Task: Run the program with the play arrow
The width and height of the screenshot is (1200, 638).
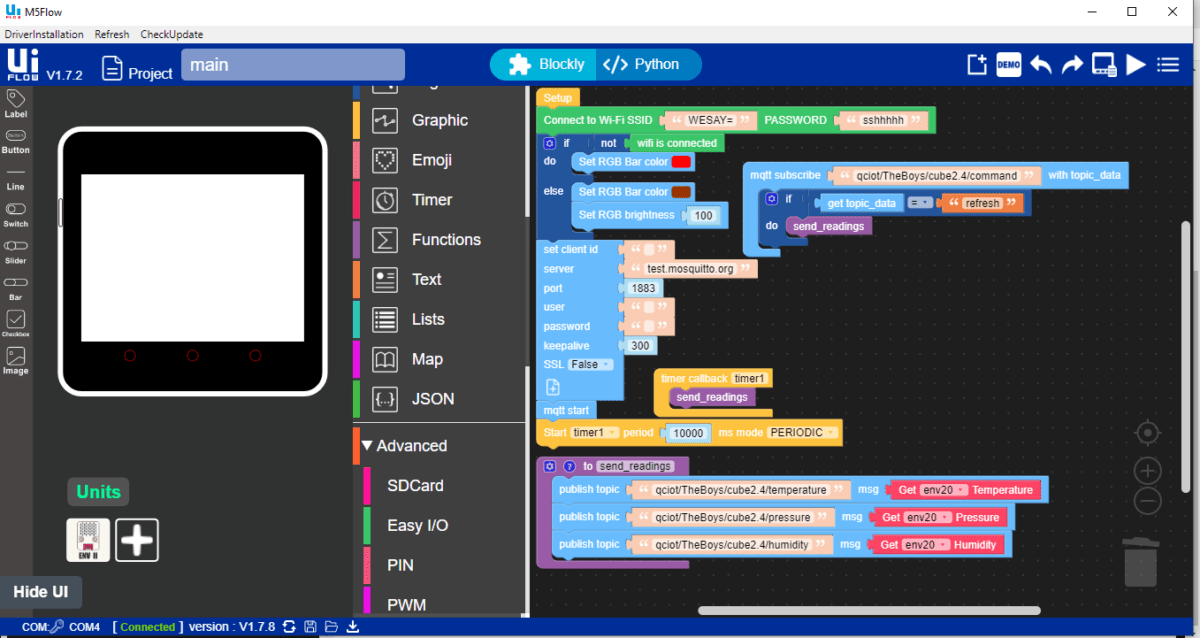Action: pyautogui.click(x=1135, y=64)
